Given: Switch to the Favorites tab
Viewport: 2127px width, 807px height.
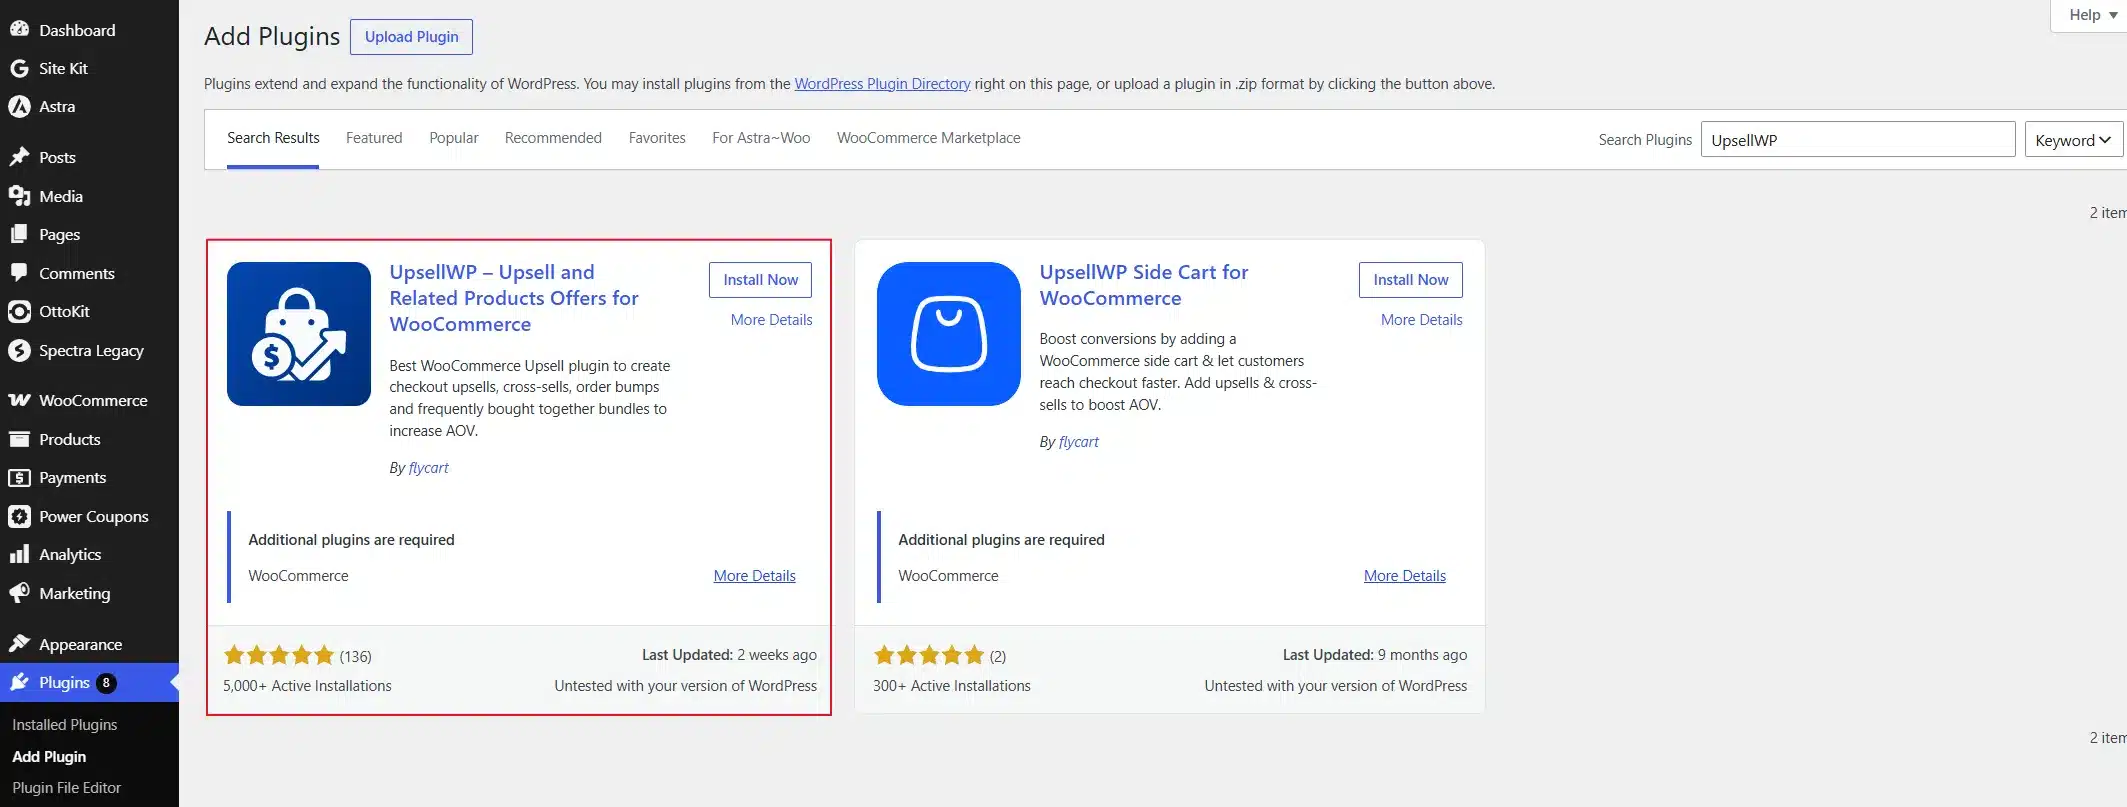Looking at the screenshot, I should point(657,138).
